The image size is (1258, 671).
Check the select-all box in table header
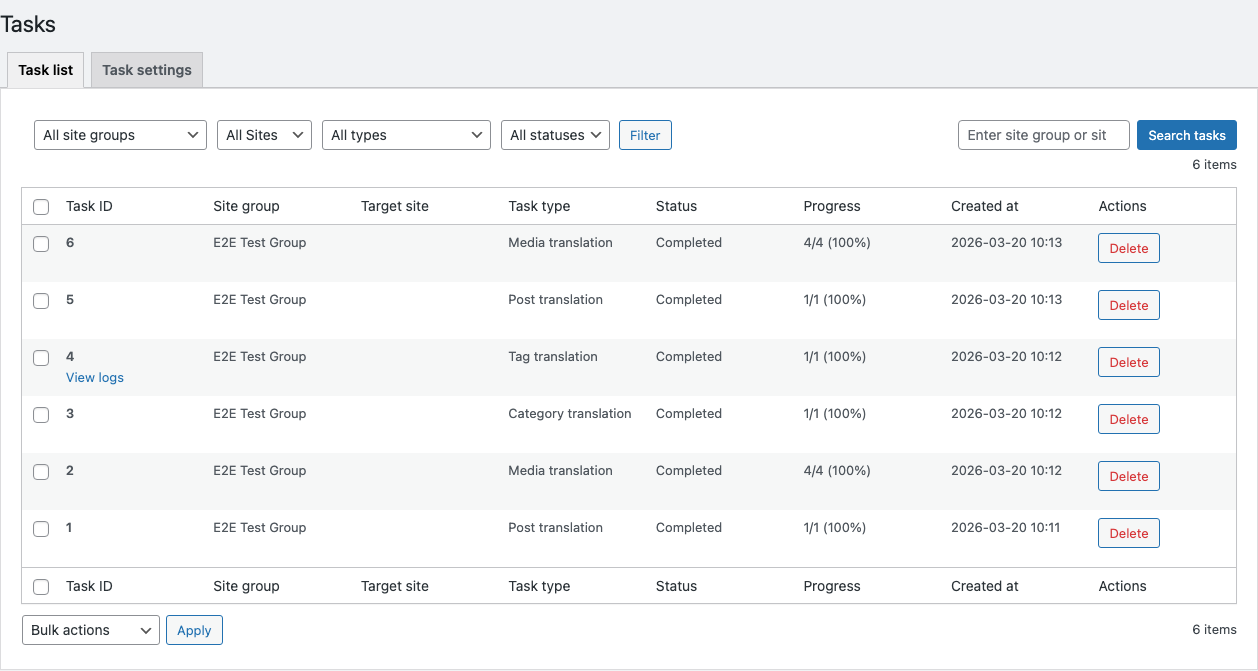click(x=41, y=207)
